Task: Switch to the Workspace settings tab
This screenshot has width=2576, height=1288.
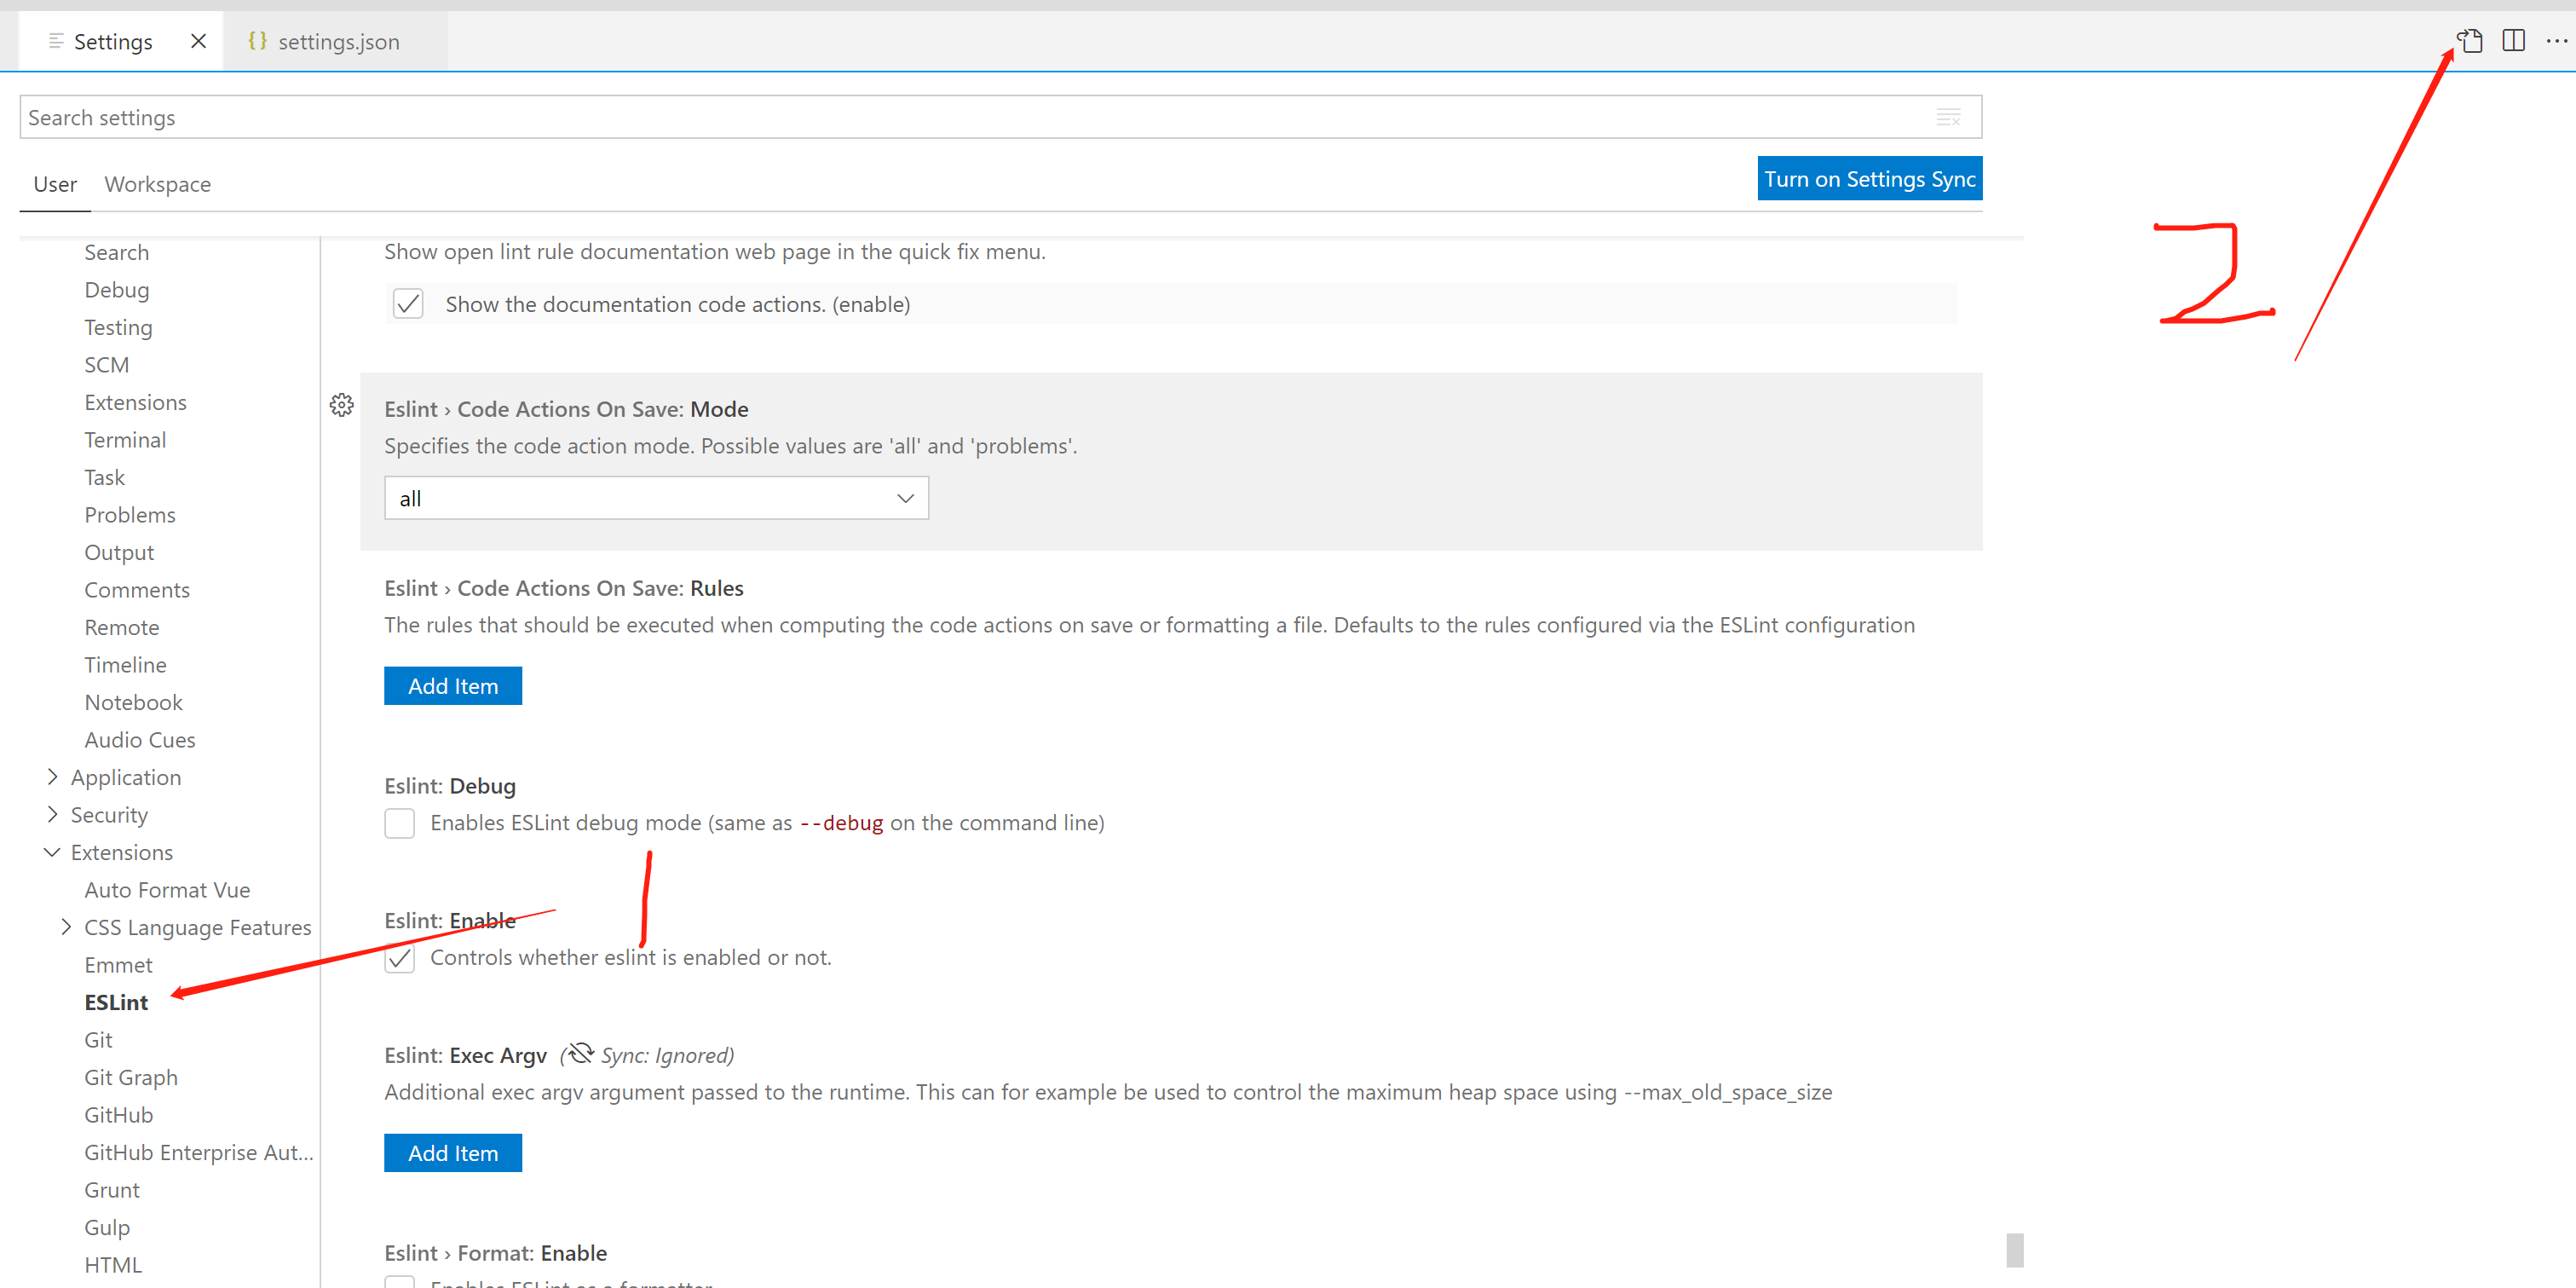Action: pyautogui.click(x=157, y=184)
